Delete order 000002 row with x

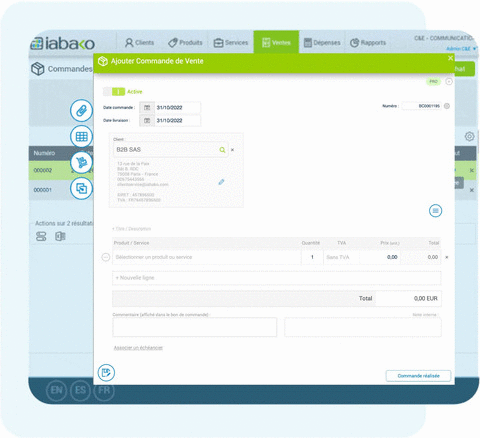[x=472, y=170]
